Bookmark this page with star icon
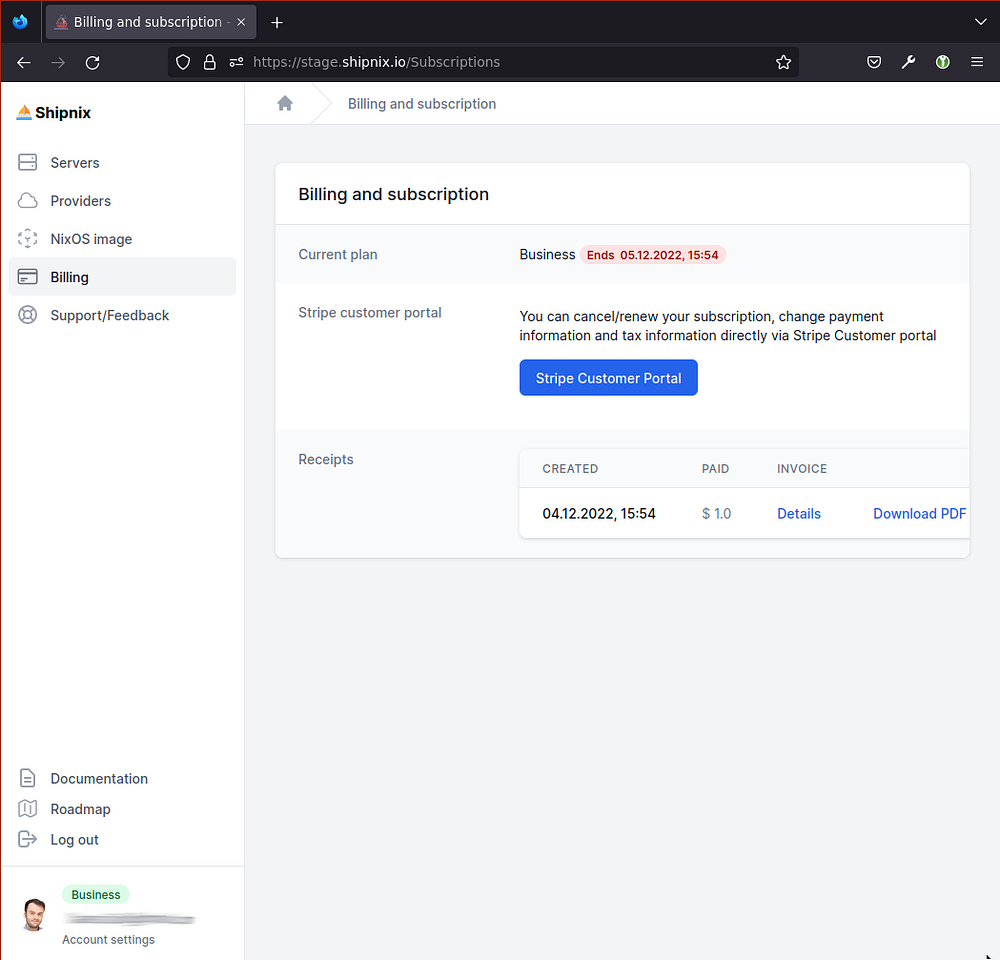The image size is (1000, 960). [x=783, y=63]
